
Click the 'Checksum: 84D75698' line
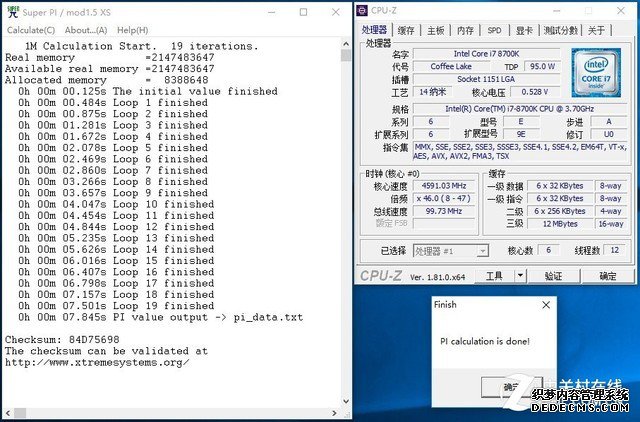pos(62,340)
